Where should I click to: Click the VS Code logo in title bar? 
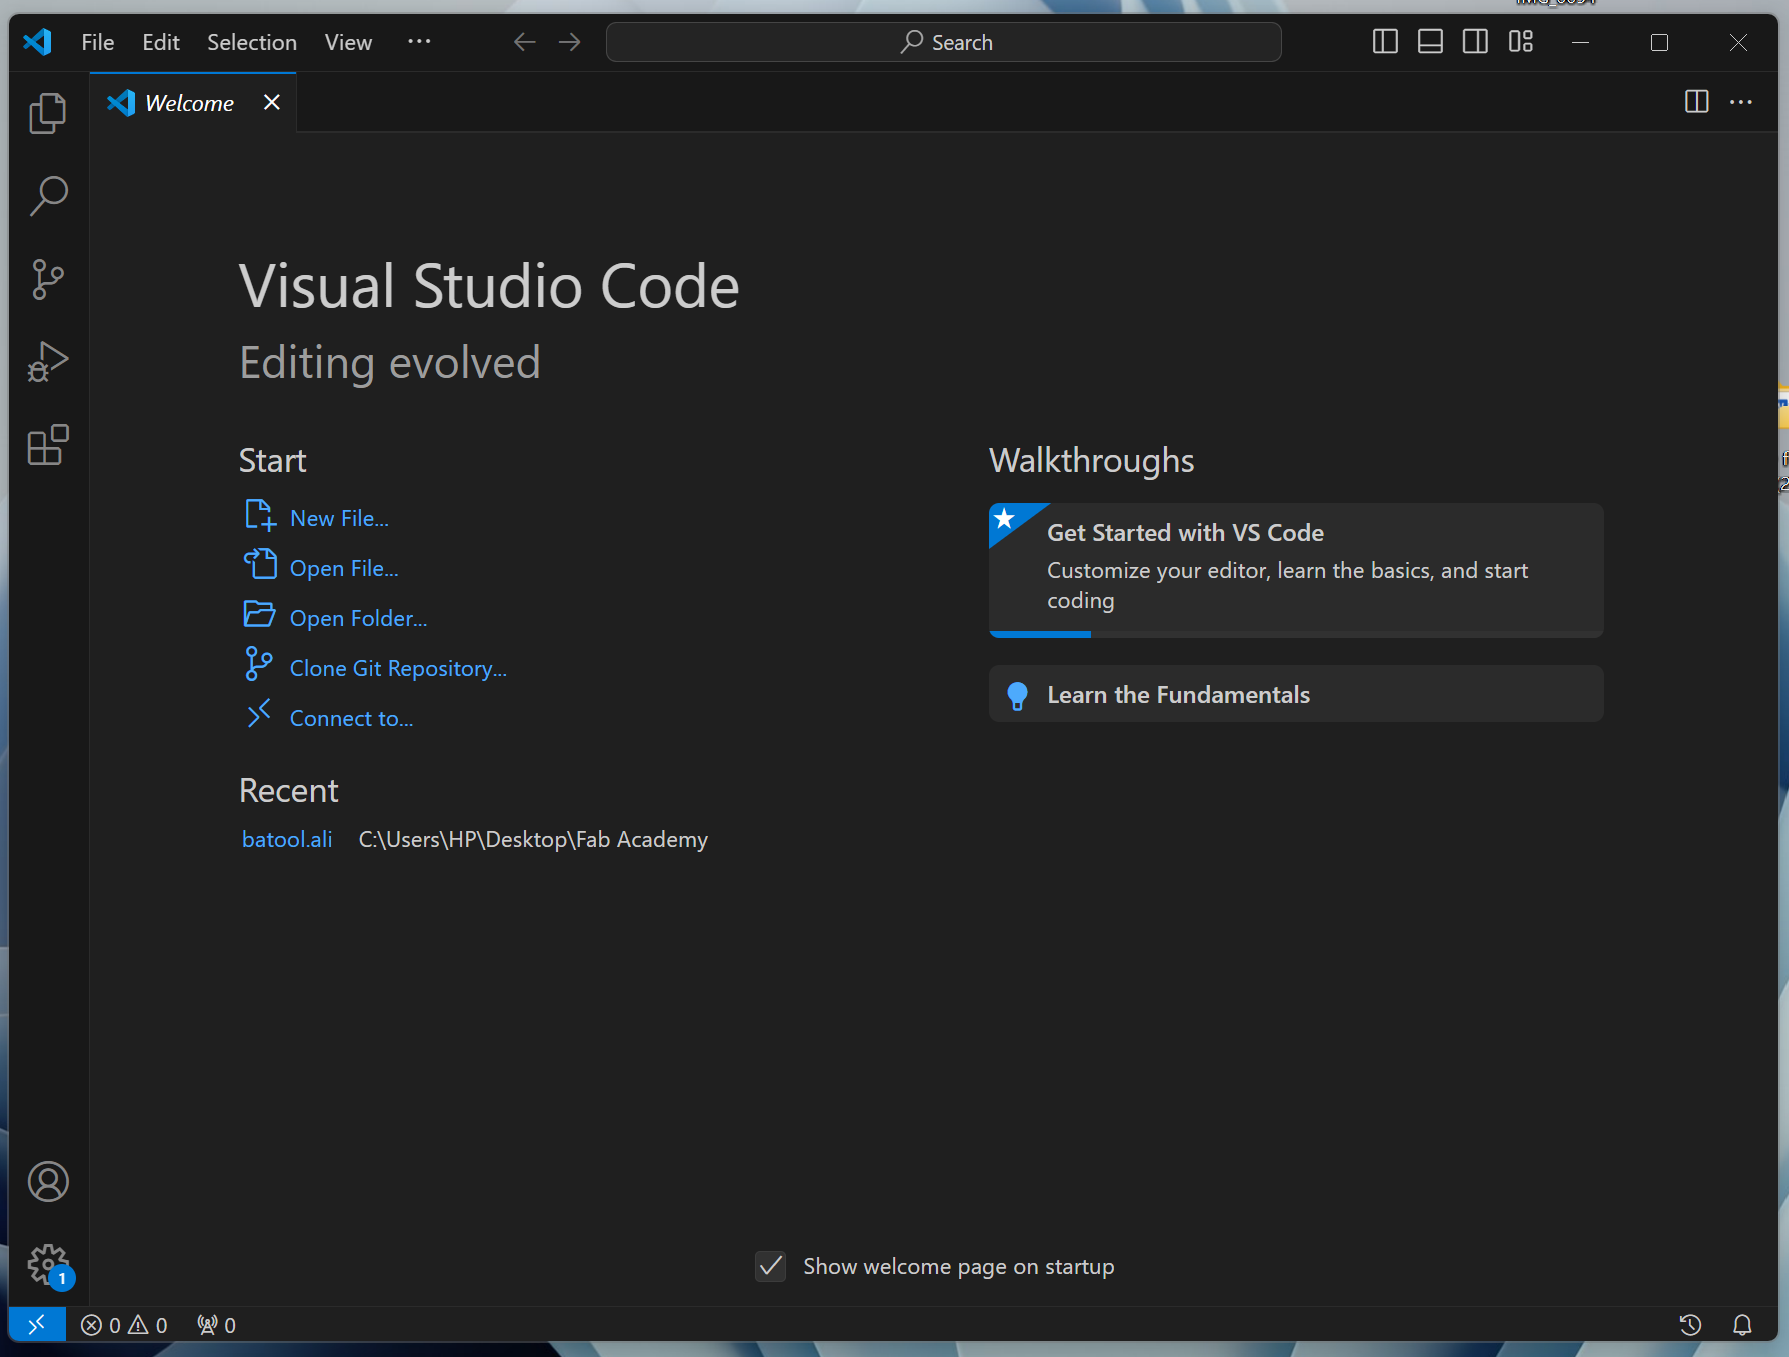(38, 42)
